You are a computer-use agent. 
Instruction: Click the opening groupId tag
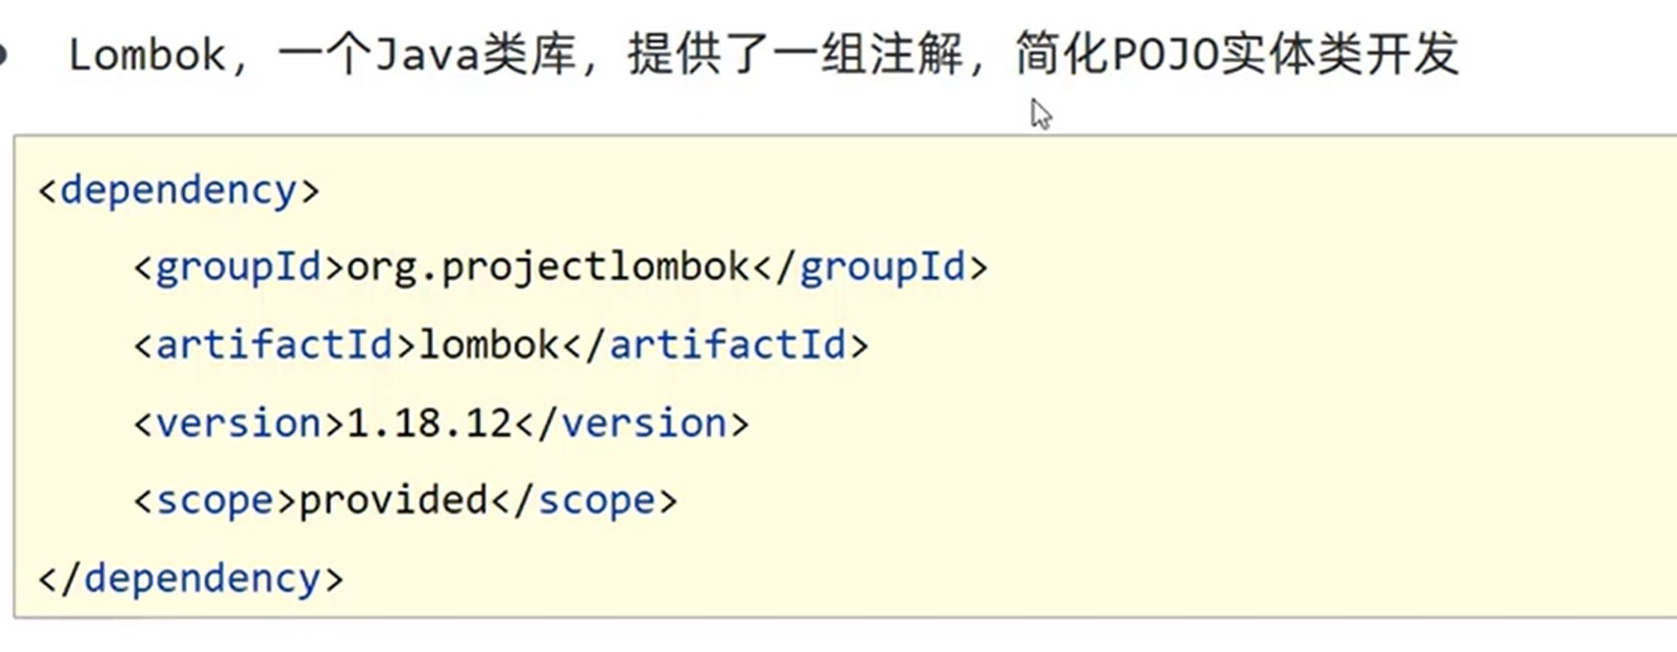[x=239, y=267]
